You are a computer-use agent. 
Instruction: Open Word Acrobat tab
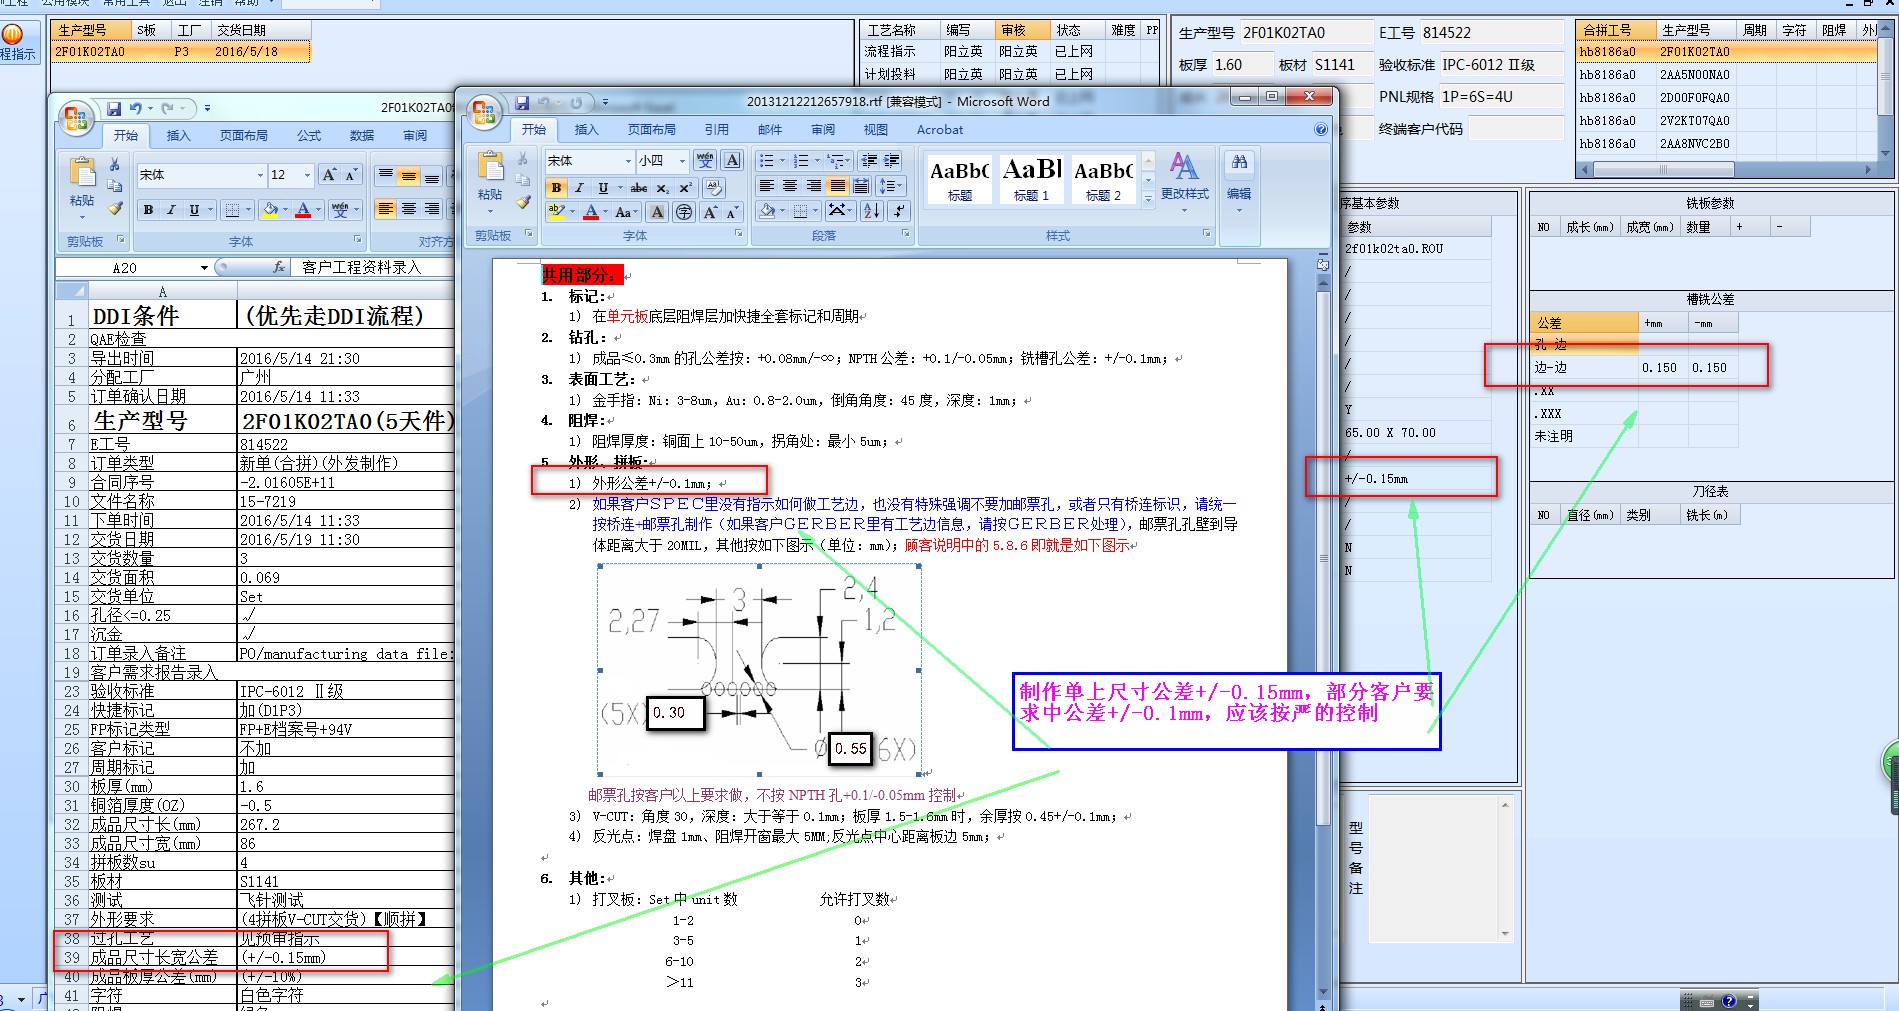940,130
